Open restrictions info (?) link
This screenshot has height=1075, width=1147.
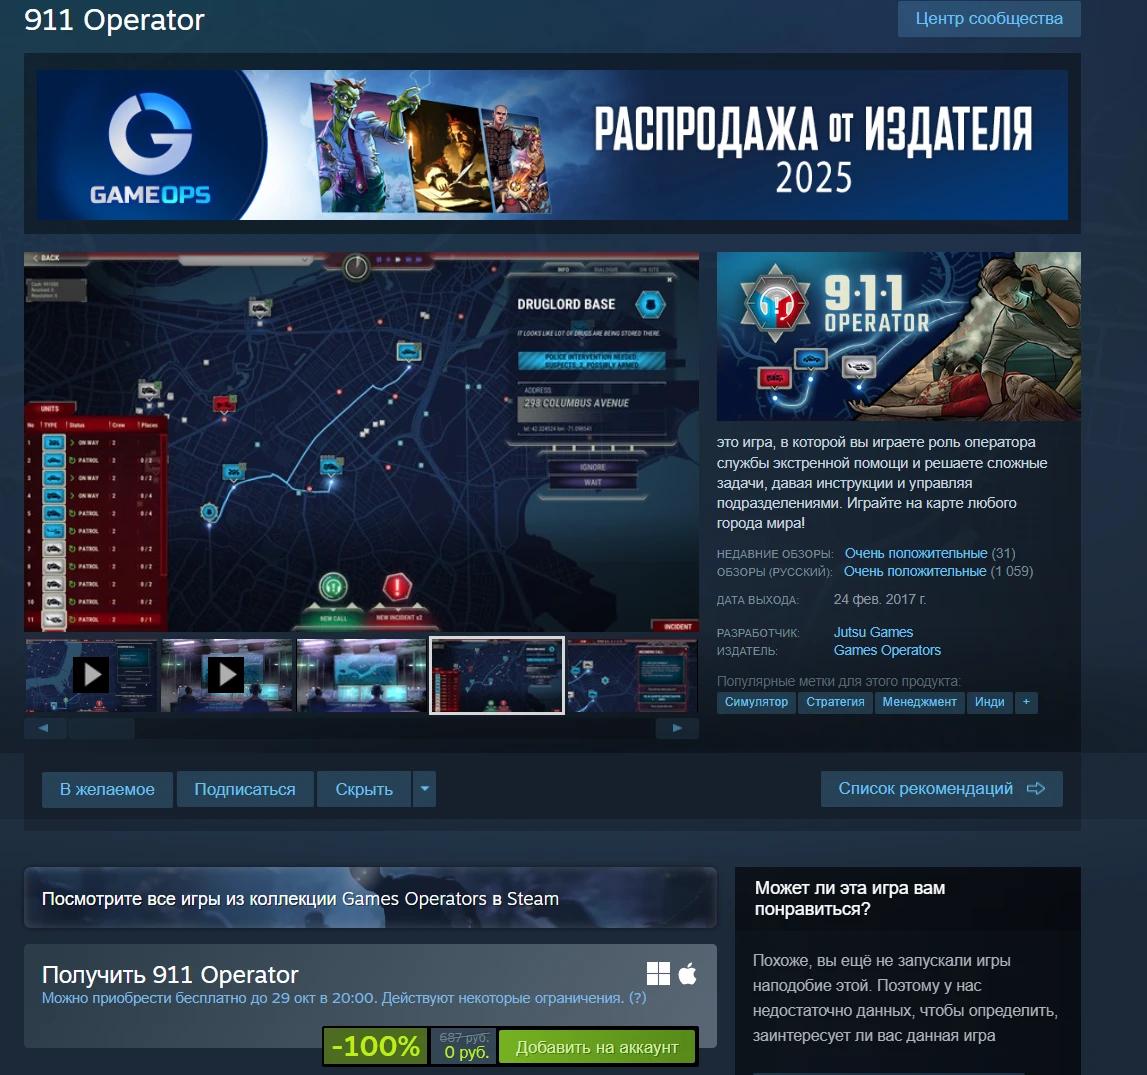pyautogui.click(x=637, y=998)
